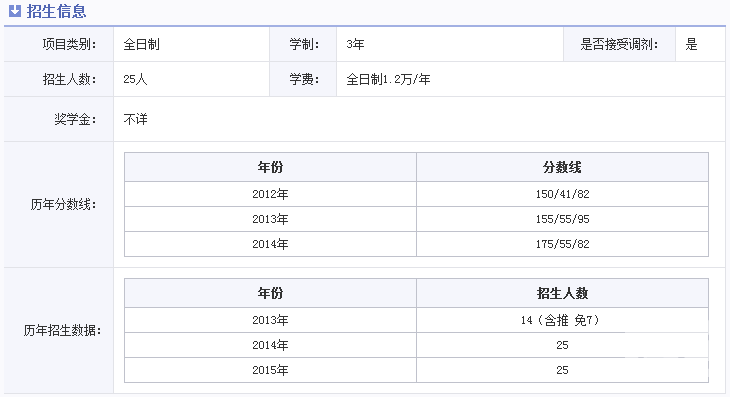Click the 2014年 cell in the 历年招生数据 table
Viewport: 730px width, 397px height.
[270, 345]
